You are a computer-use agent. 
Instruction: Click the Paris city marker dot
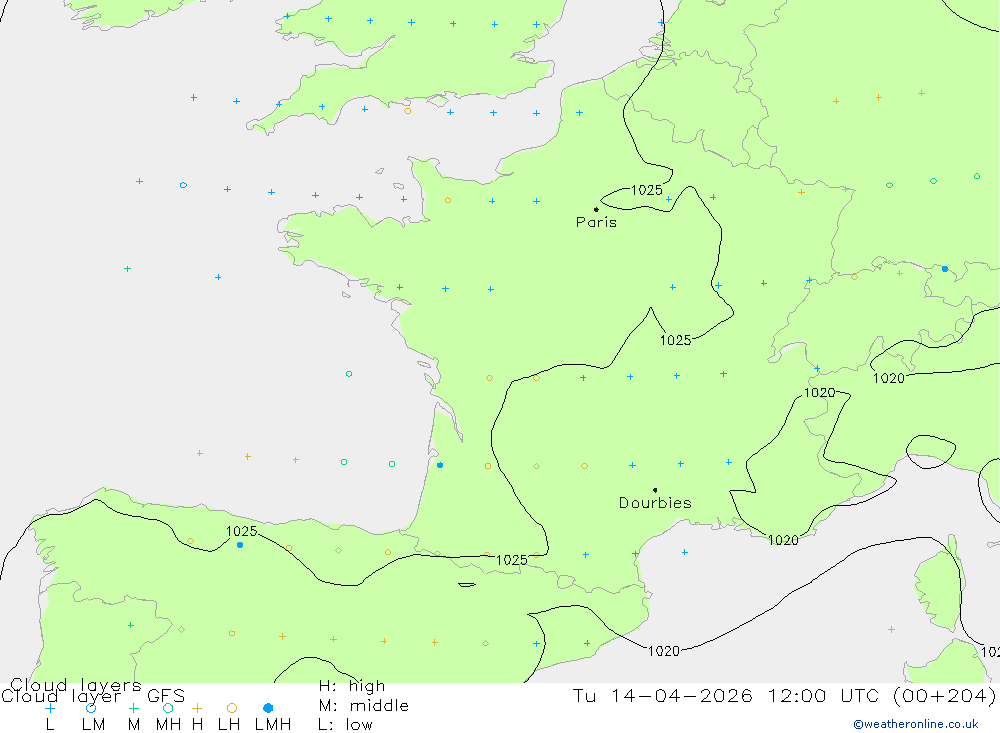pos(596,209)
